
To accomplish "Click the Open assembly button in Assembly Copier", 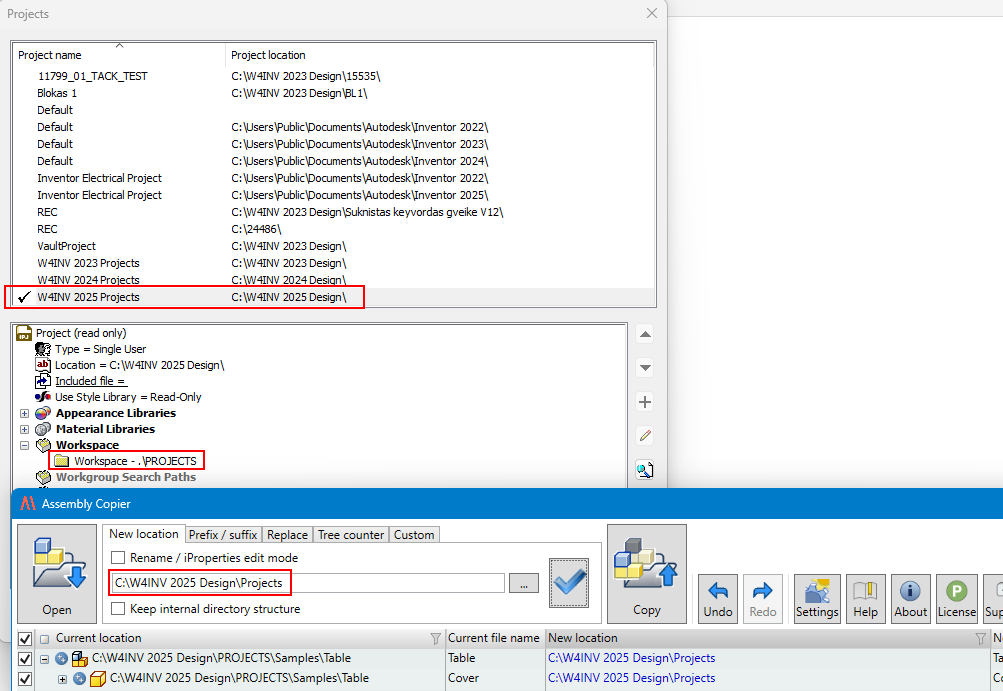I will tap(57, 574).
